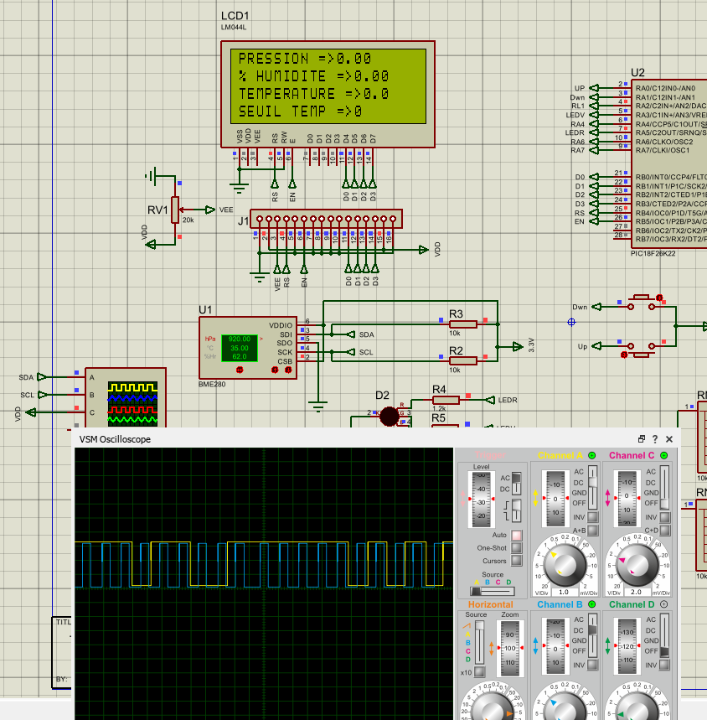This screenshot has height=720, width=707.
Task: Click the four-channel oscilloscope instrument symbol
Action: (x=125, y=399)
